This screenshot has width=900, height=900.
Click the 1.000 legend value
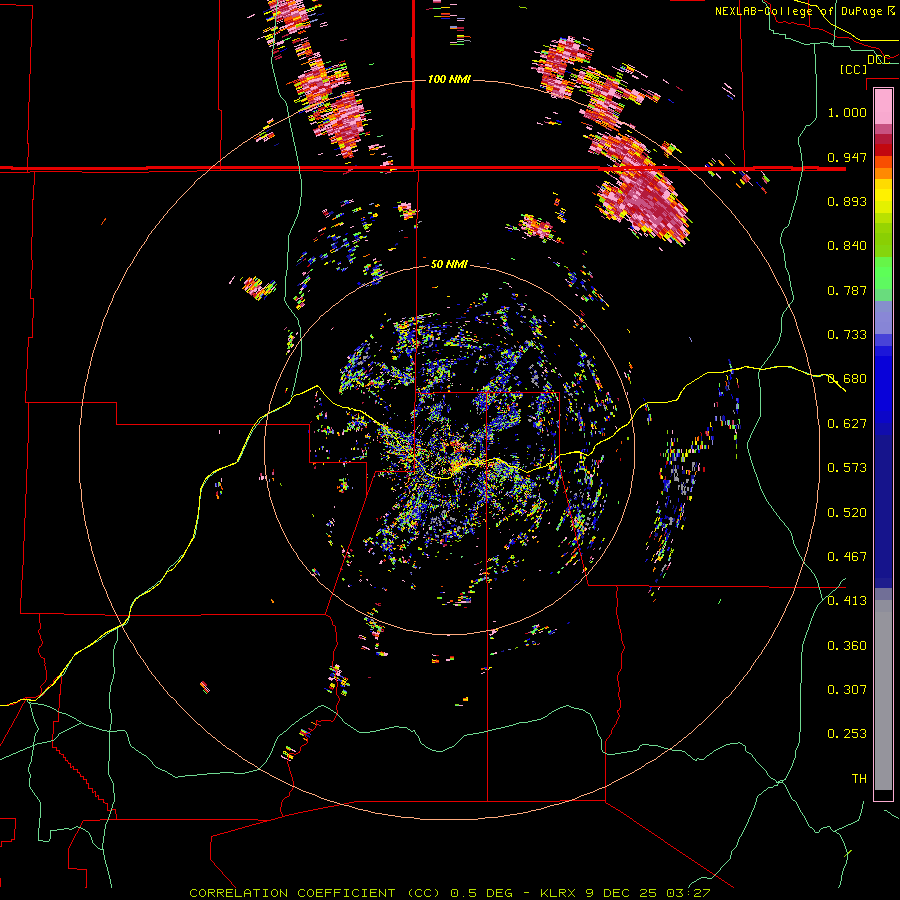(x=847, y=112)
